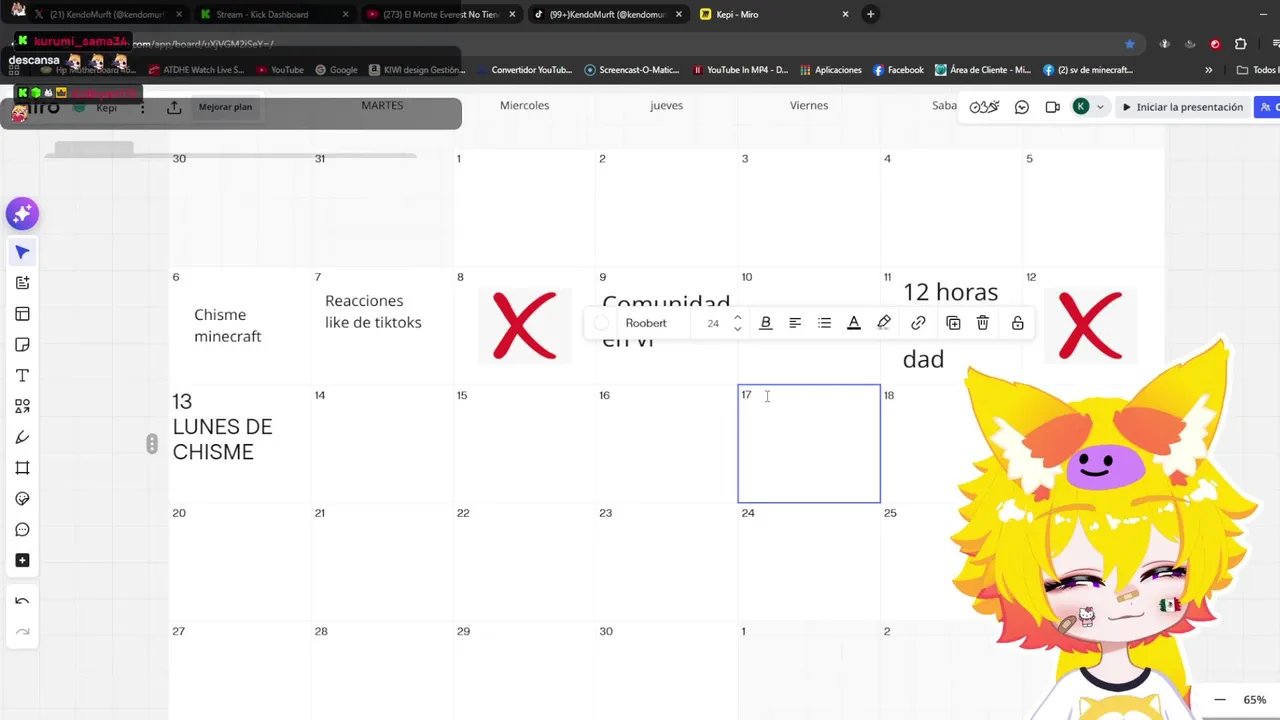Switch to KendoMurft TikTok tab
The width and height of the screenshot is (1280, 720).
point(607,14)
